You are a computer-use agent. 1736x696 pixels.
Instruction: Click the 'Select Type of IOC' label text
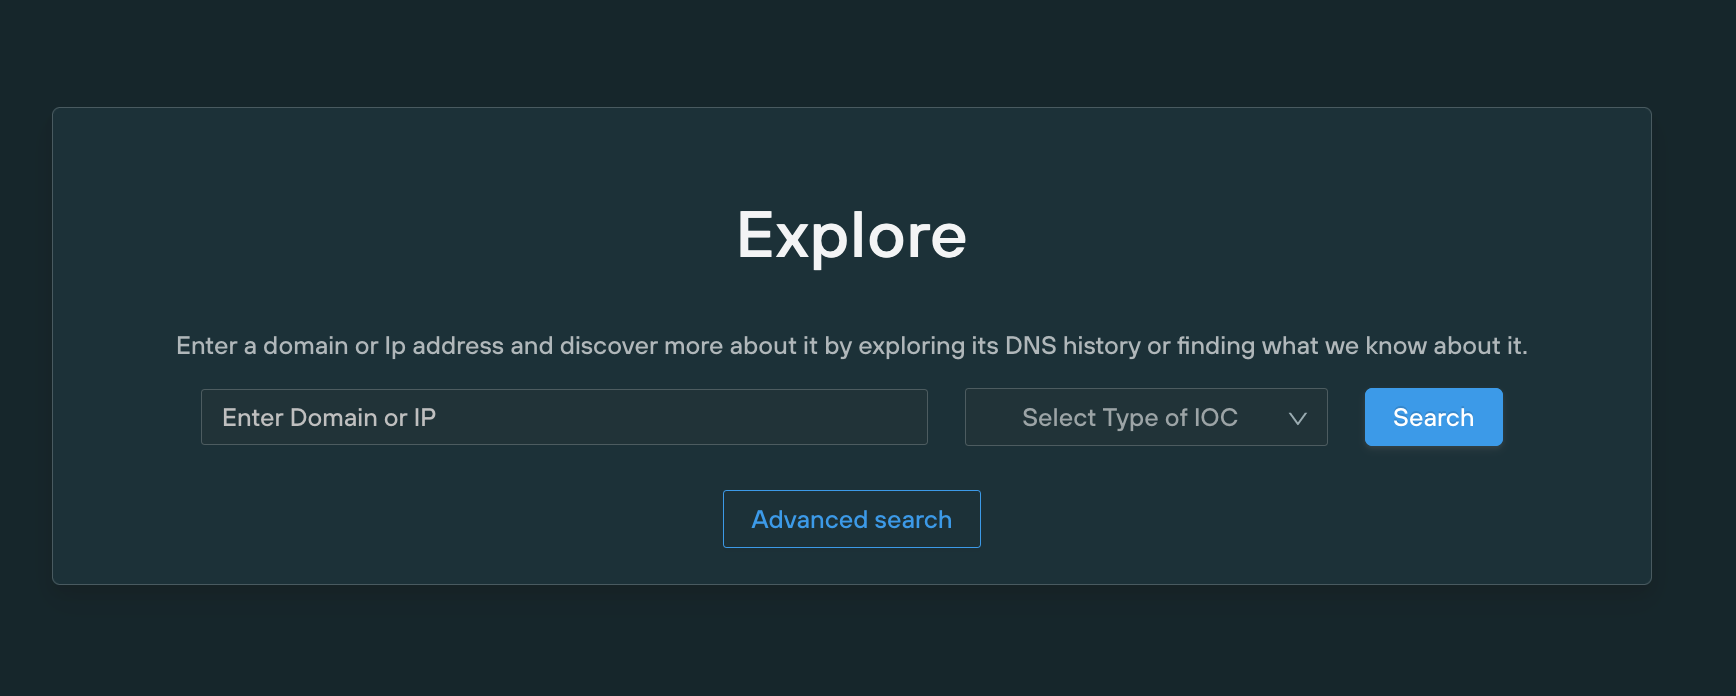(x=1129, y=418)
